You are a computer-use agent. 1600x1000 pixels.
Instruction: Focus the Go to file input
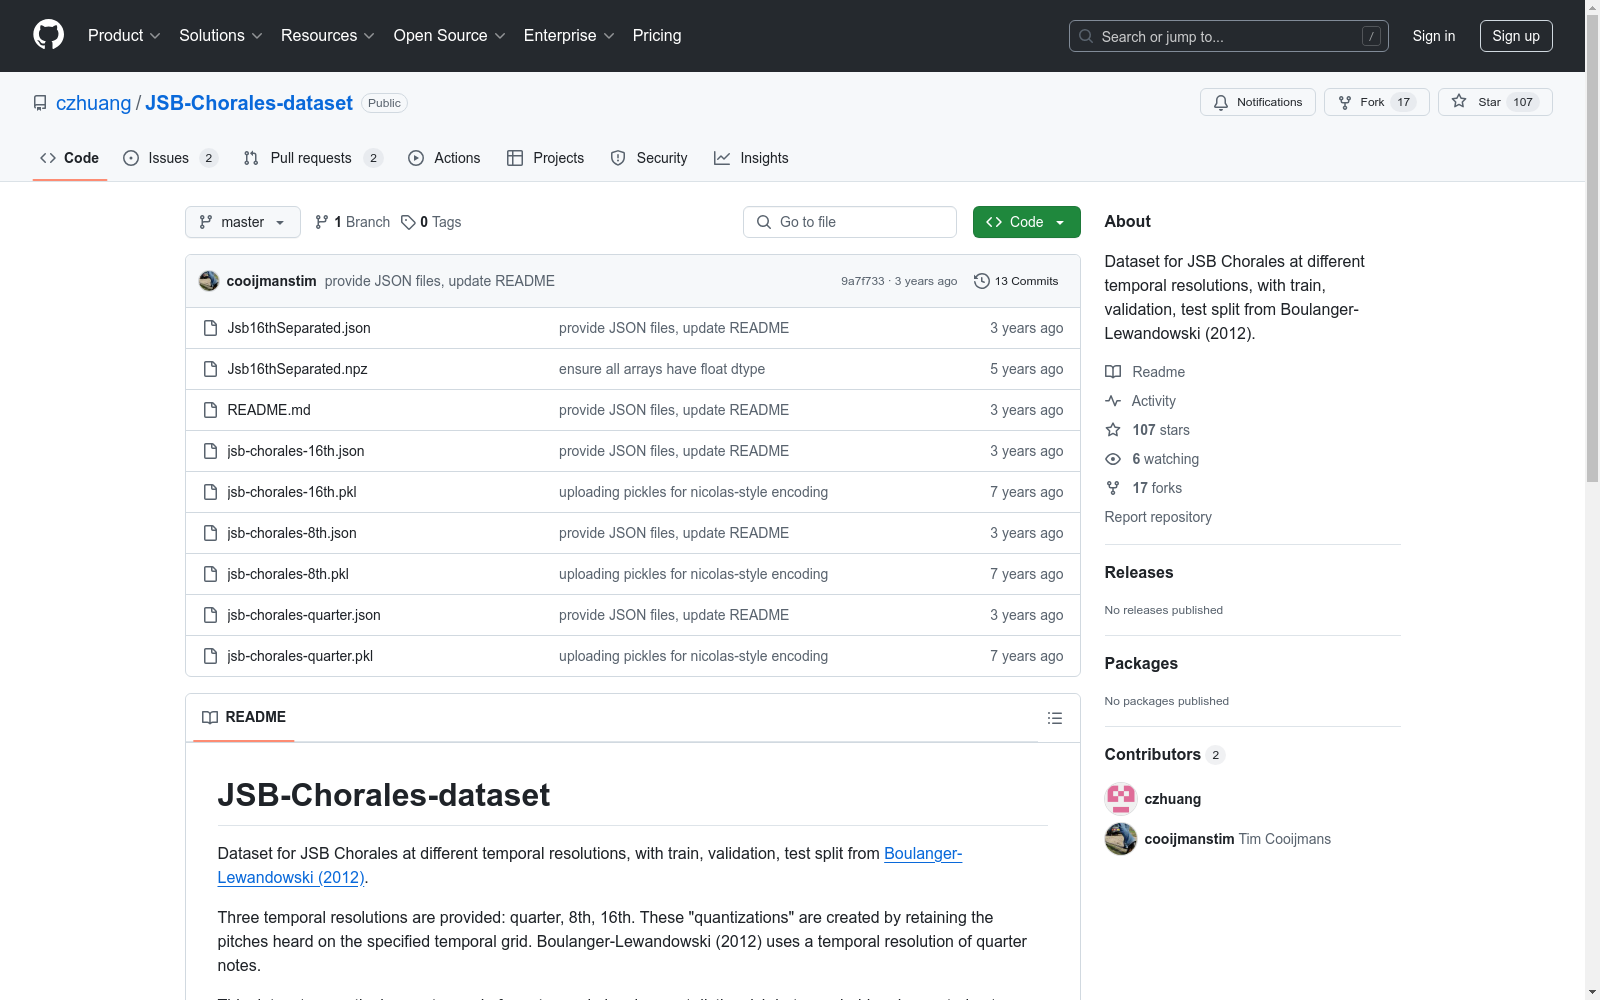[x=850, y=222]
